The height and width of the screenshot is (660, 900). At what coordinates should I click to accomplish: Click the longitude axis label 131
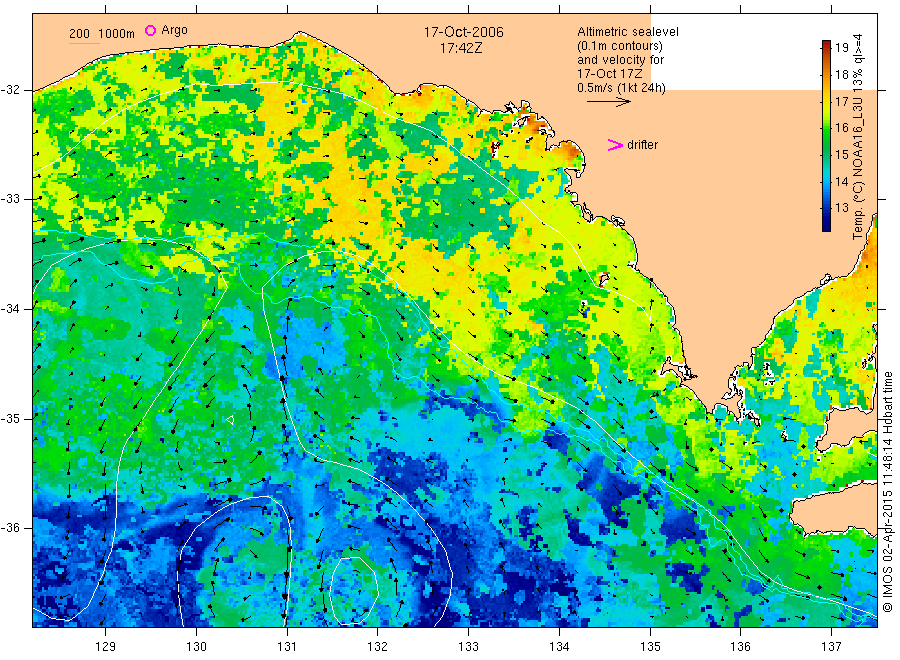coord(287,647)
